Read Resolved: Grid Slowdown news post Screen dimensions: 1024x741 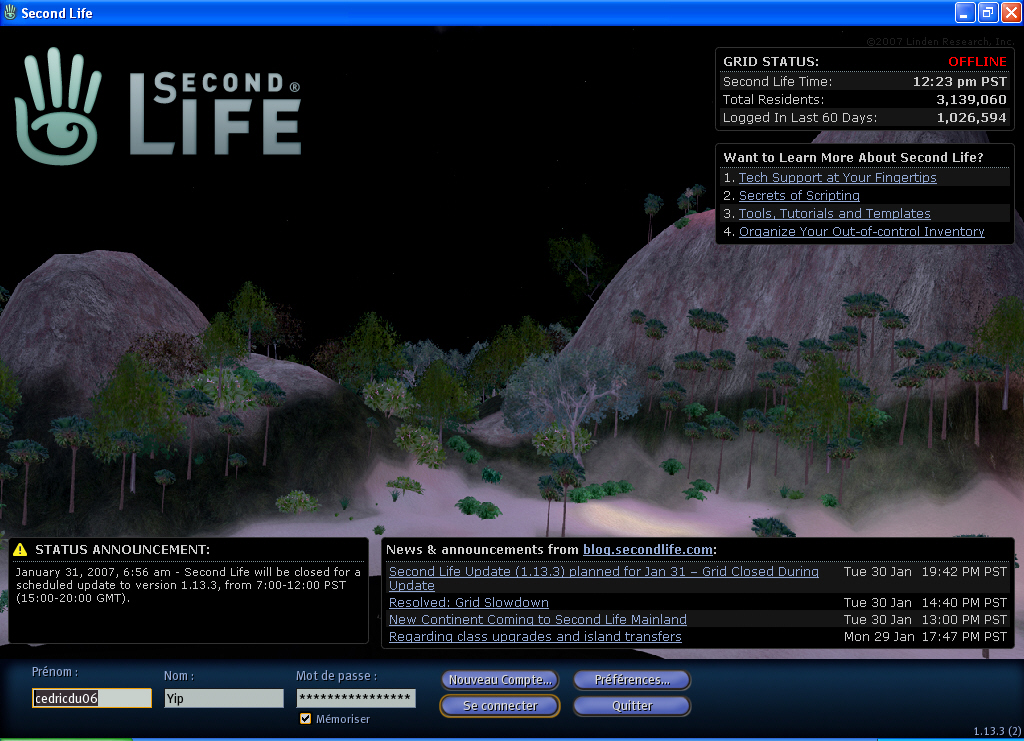[x=468, y=603]
